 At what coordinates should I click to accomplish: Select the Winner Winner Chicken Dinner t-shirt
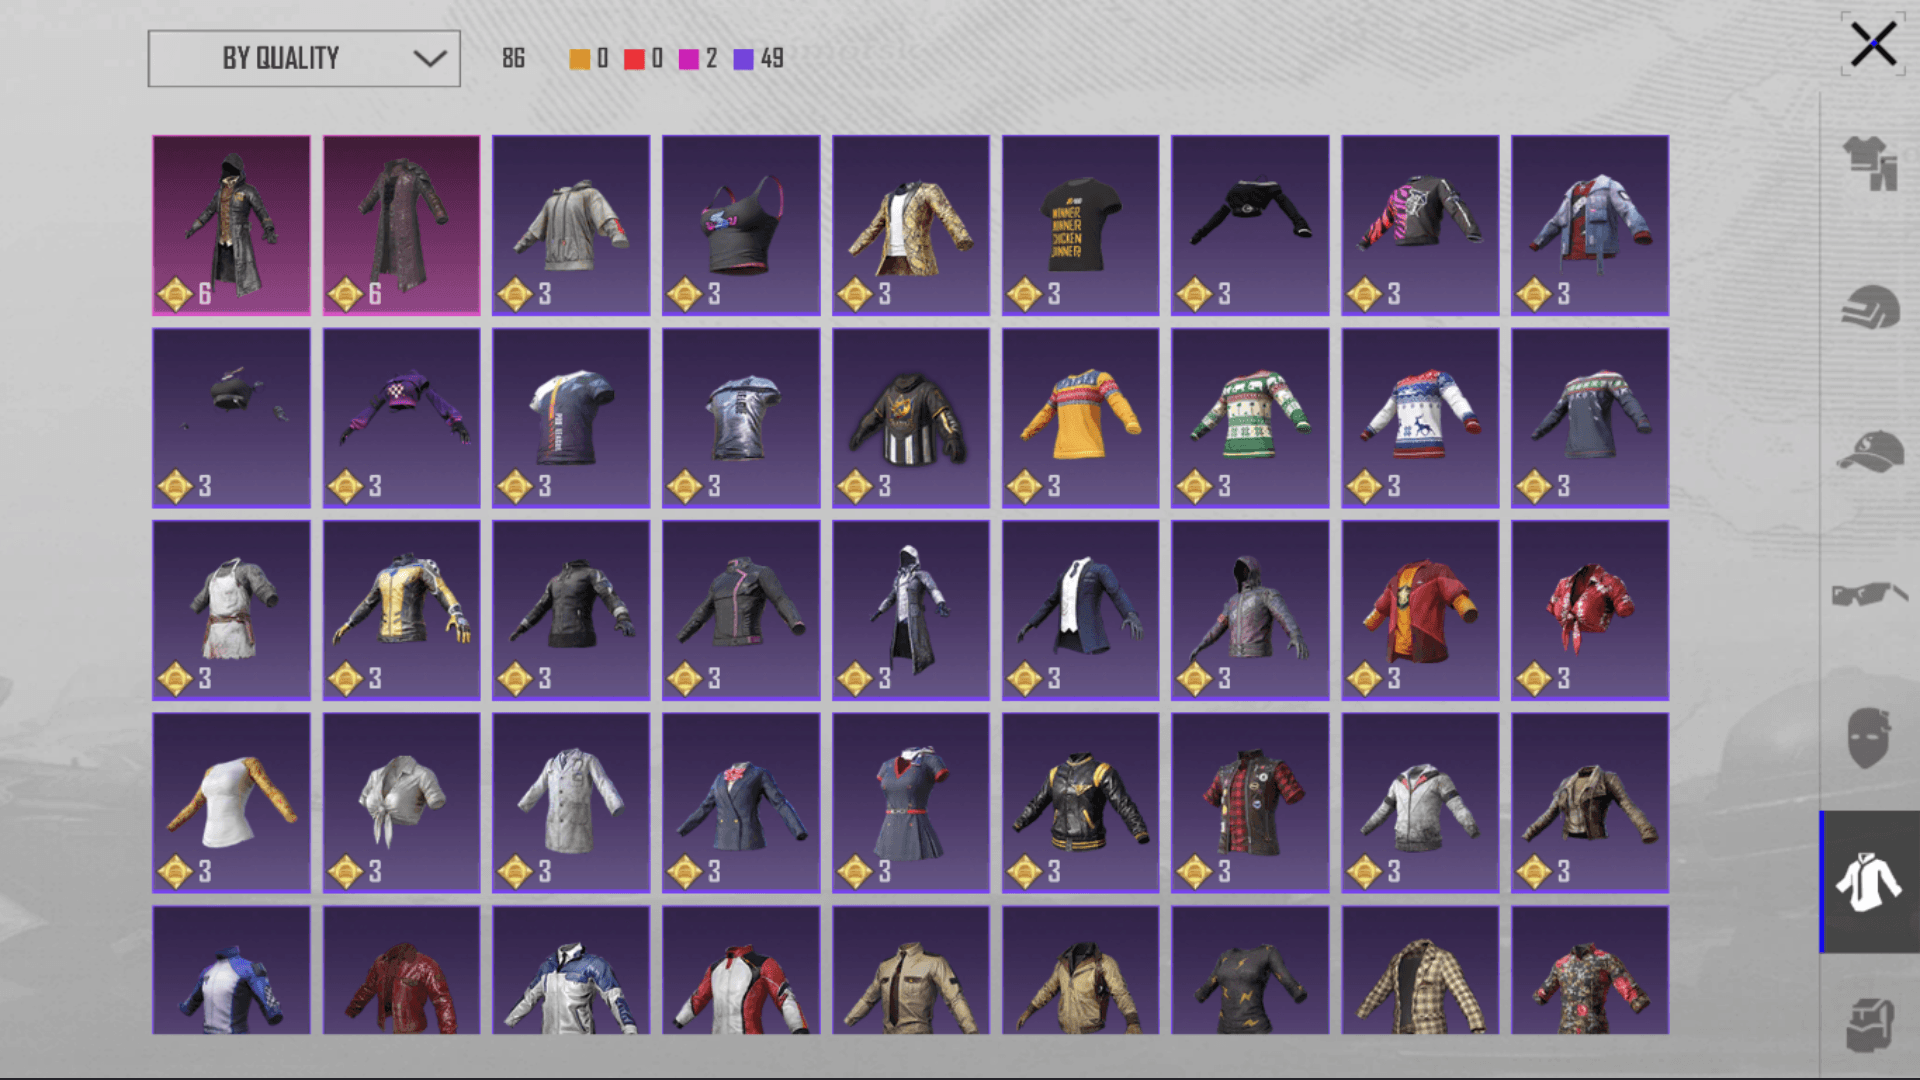coord(1080,225)
